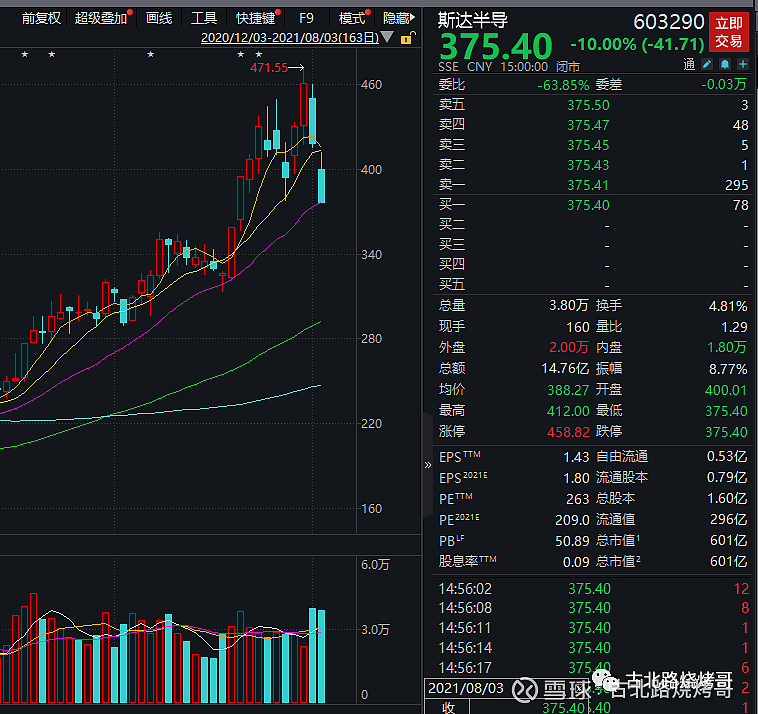Click the 现手 value 160
758x714 pixels.
pos(578,327)
